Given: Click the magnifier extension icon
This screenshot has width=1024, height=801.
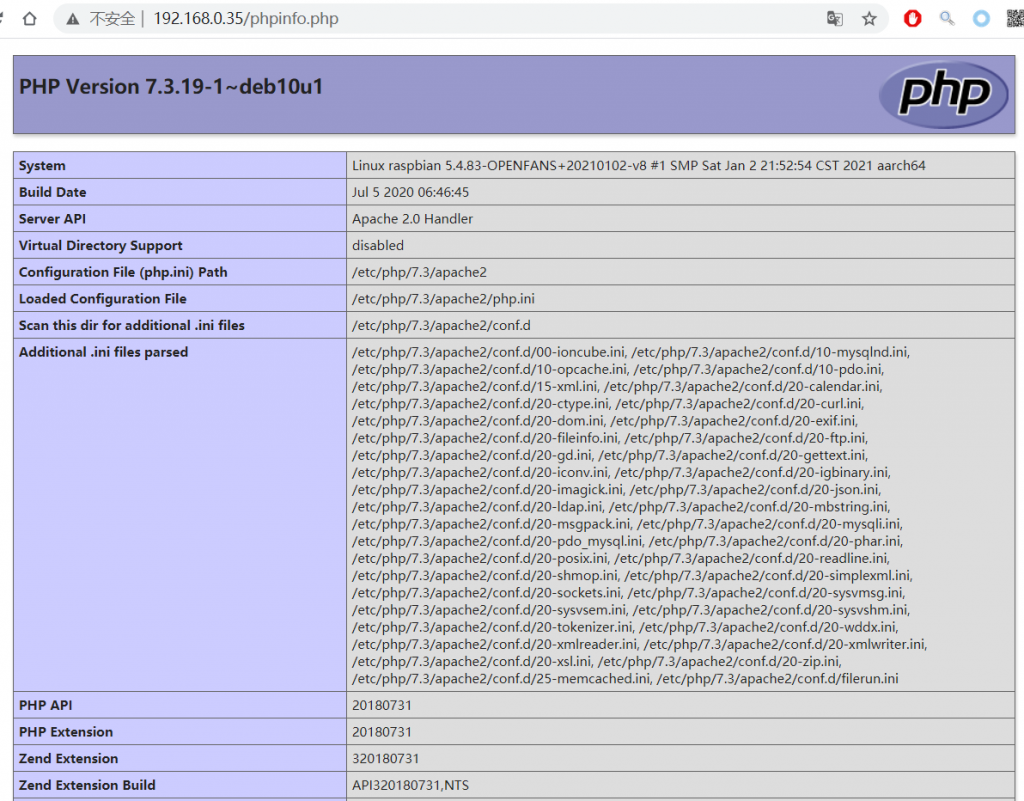Looking at the screenshot, I should coord(947,18).
